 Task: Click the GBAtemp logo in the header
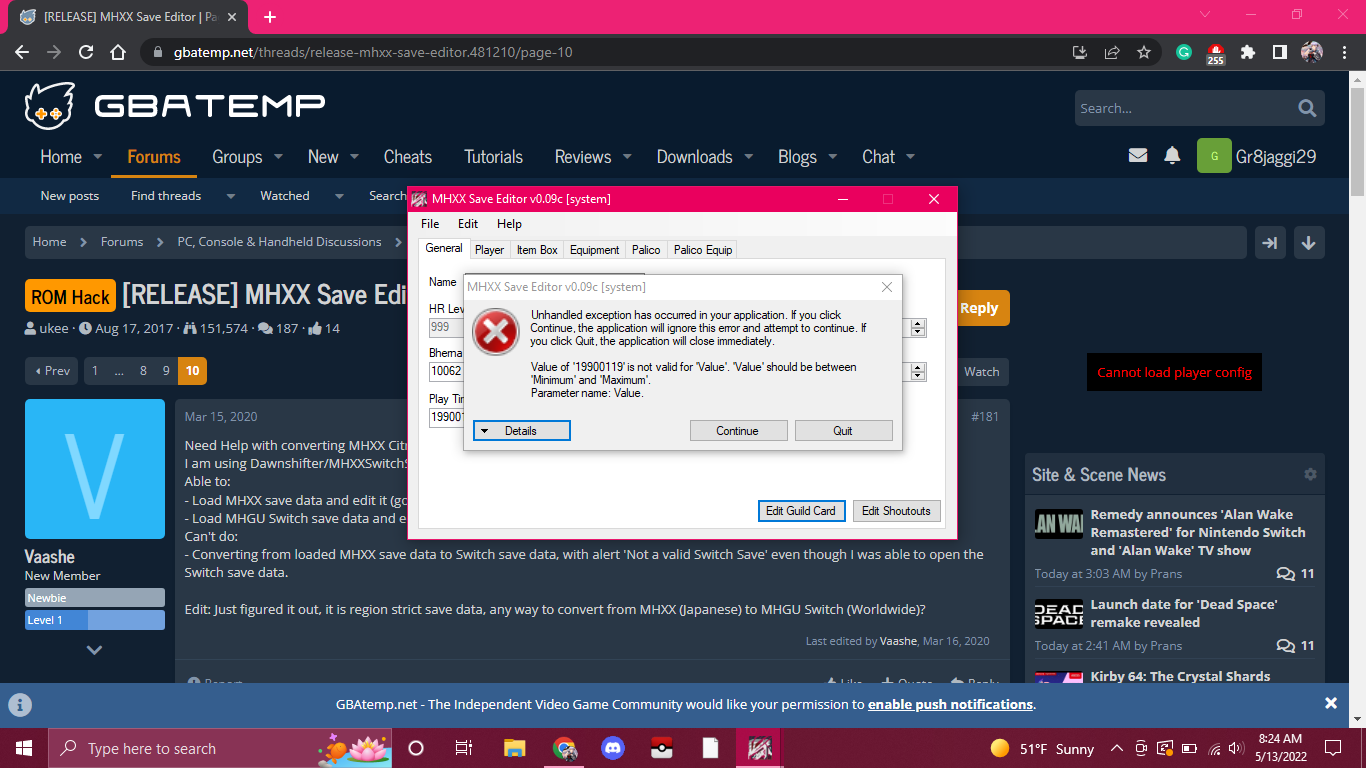coord(175,106)
